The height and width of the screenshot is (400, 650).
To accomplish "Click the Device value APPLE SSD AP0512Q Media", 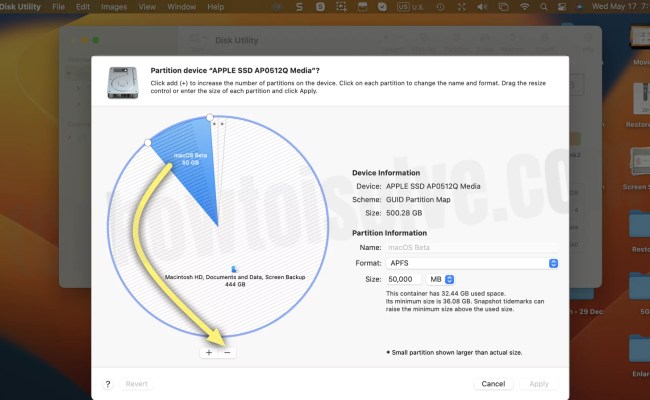I will tap(433, 187).
